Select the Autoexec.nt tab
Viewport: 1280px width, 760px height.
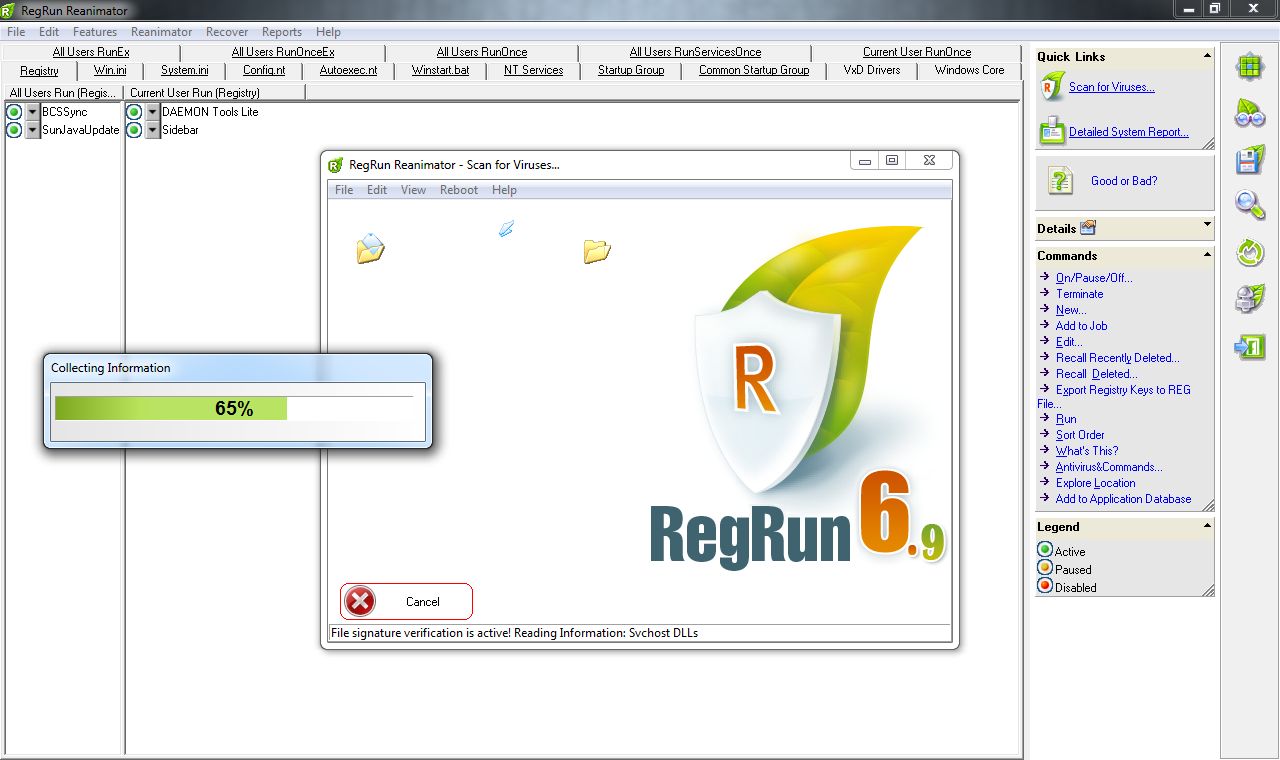pos(348,70)
